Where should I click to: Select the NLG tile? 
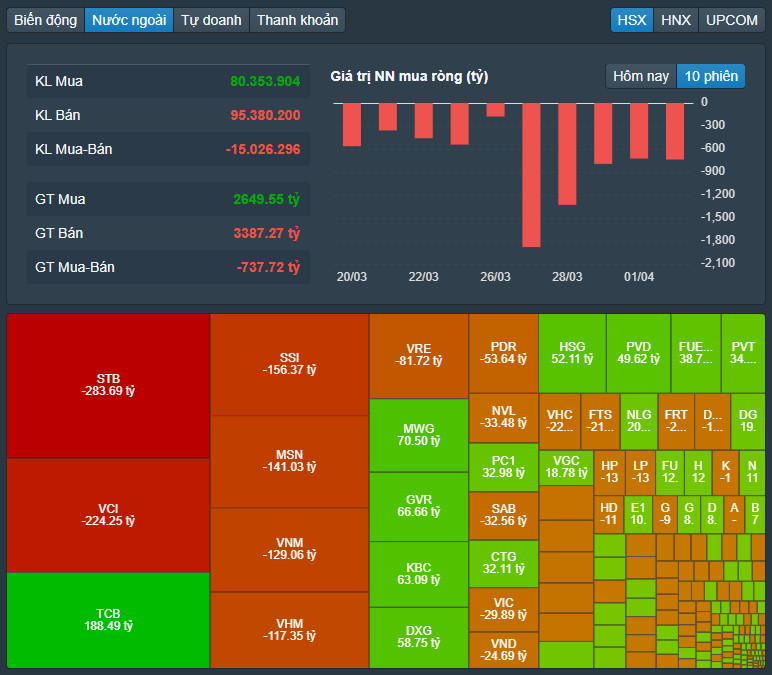[x=639, y=421]
